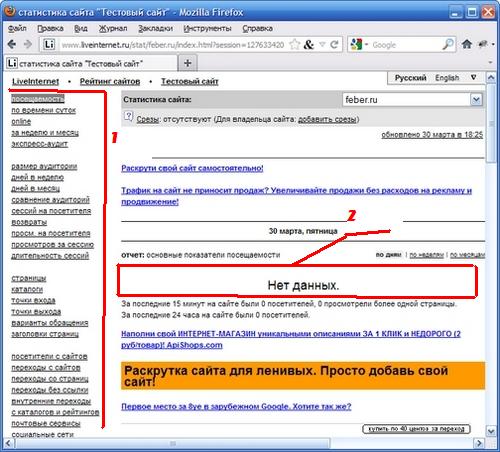Click the orange Раскрутка сайта для ленивых banner

tap(303, 376)
